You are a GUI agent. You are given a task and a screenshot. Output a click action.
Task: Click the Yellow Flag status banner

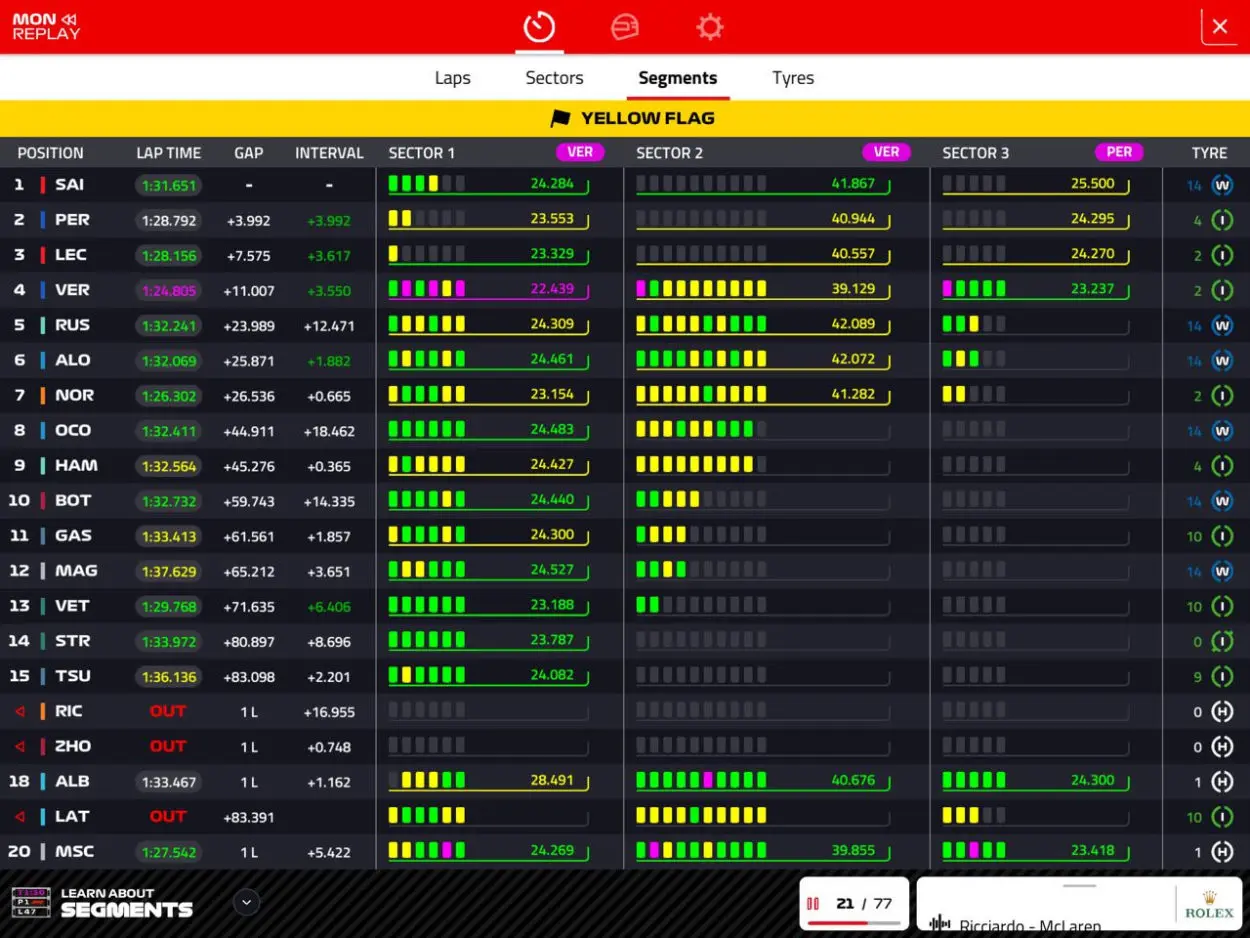coord(625,118)
